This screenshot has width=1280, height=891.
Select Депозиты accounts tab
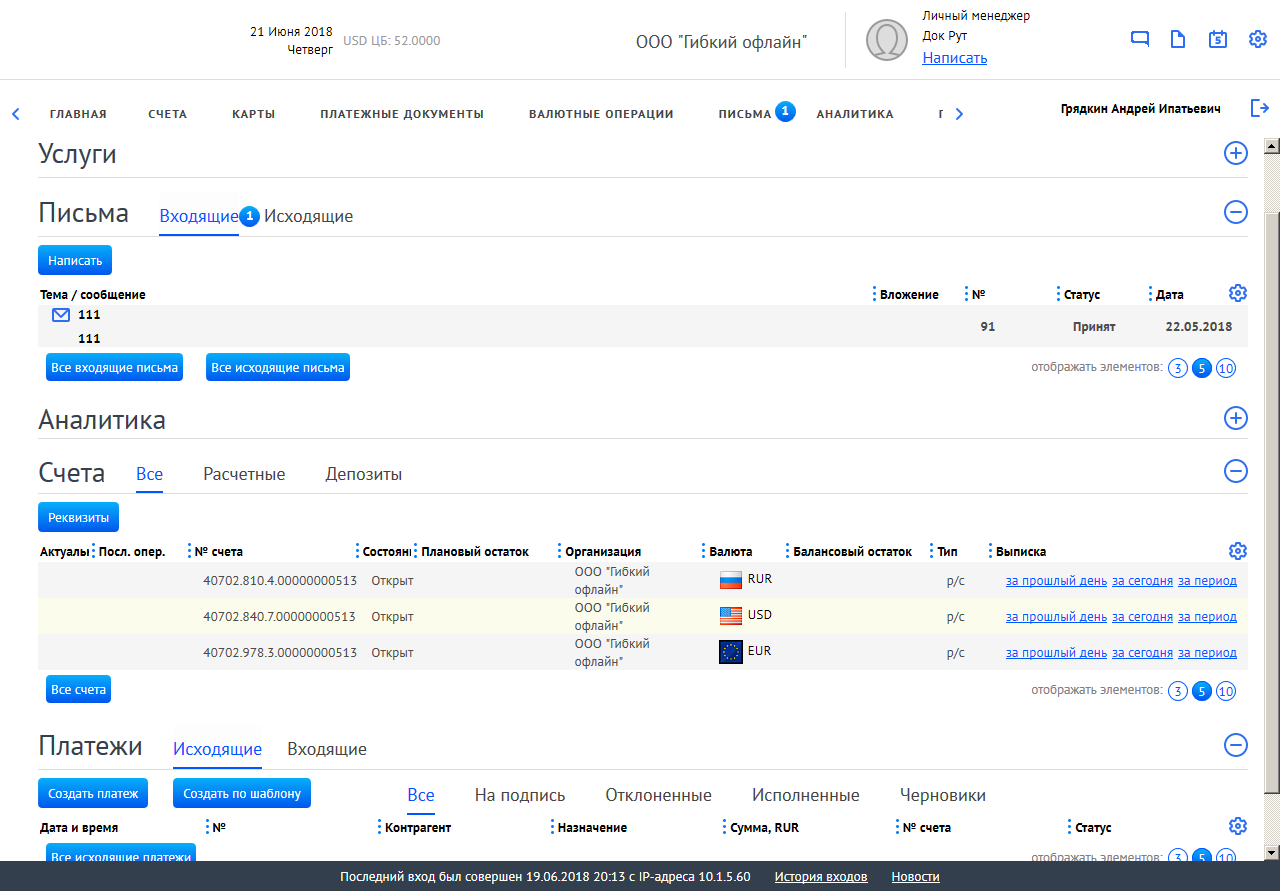[x=364, y=474]
